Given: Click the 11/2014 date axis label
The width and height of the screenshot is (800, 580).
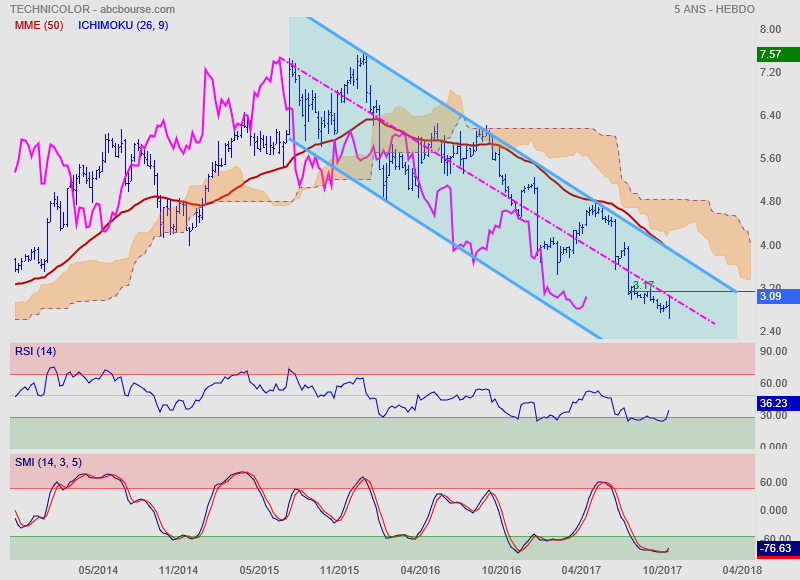Looking at the screenshot, I should click(x=178, y=570).
